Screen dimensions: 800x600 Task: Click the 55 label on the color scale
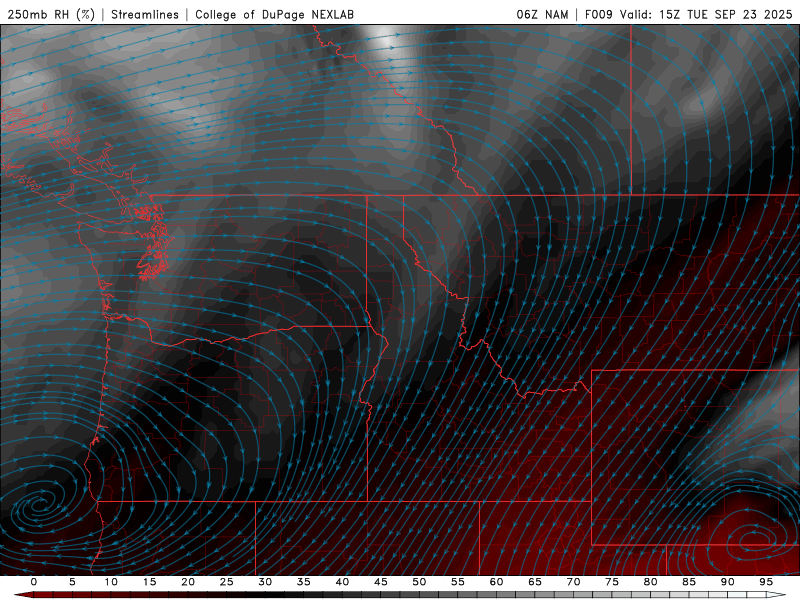coord(458,582)
